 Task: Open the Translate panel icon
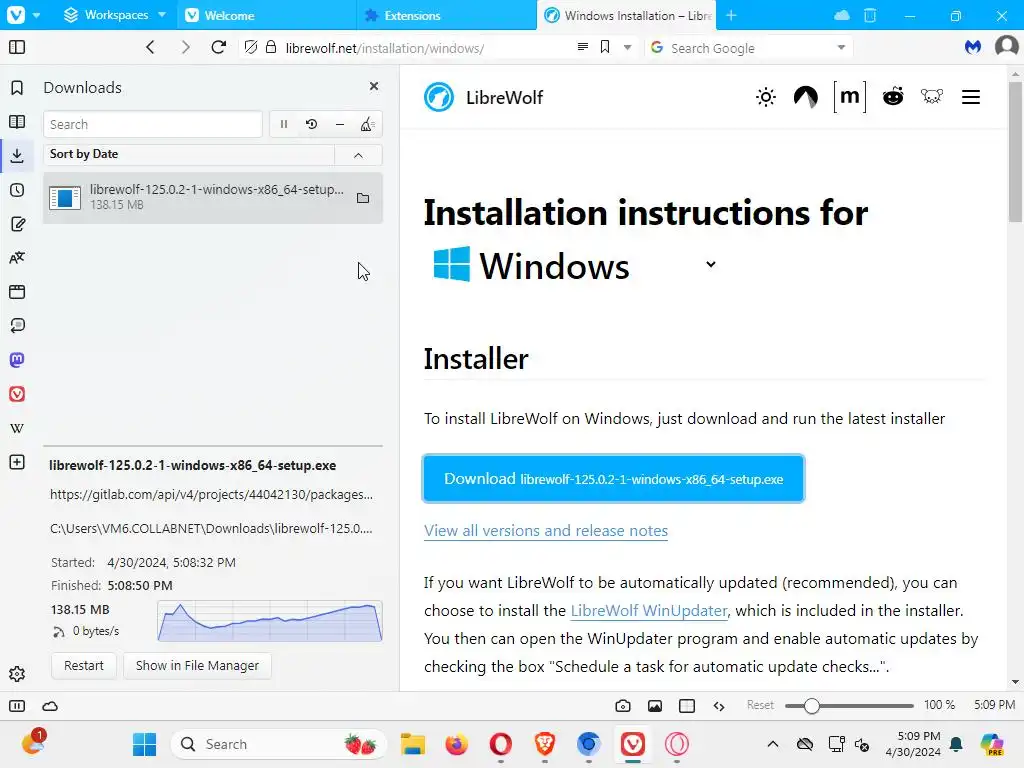coord(17,258)
